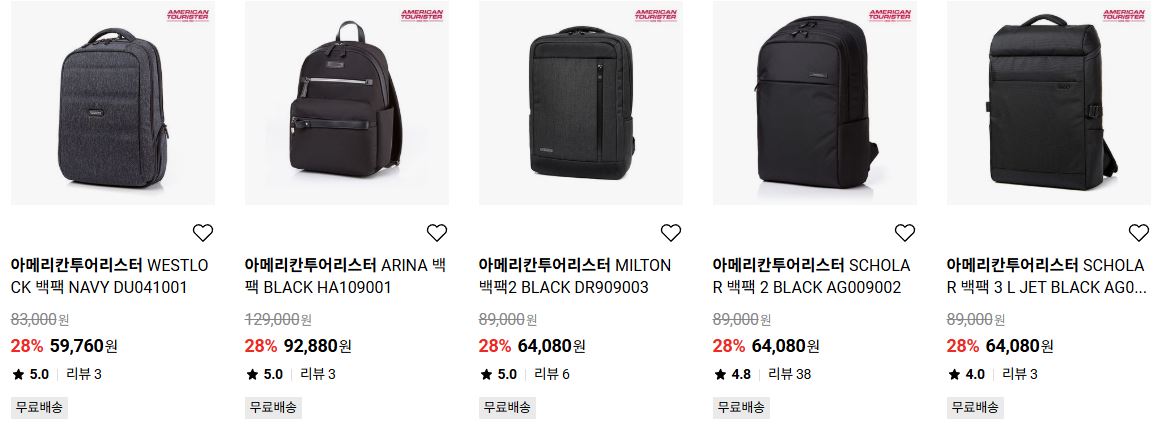
Task: Toggle wishlist heart for ARINA BLACK backpack
Action: [x=436, y=233]
